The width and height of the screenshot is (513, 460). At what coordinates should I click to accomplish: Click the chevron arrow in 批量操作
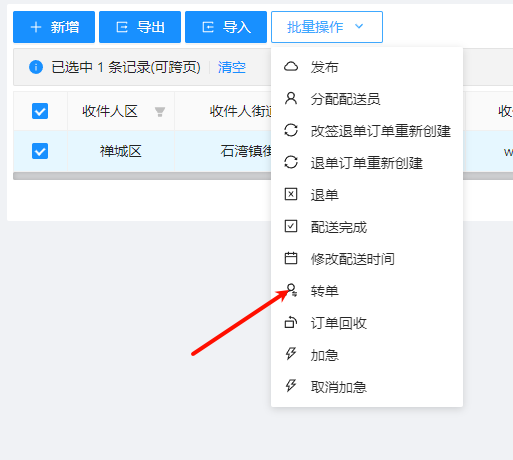[x=359, y=26]
